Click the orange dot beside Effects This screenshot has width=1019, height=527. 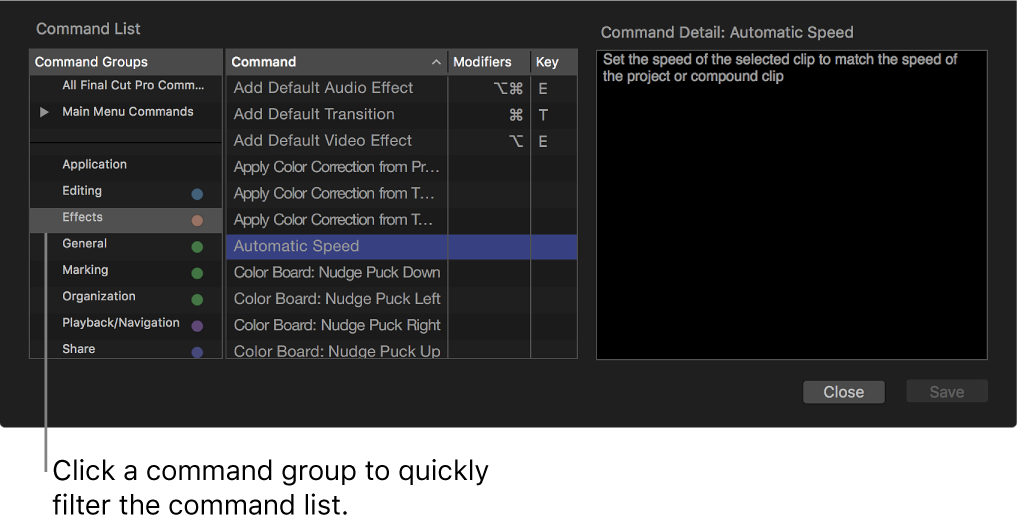tap(197, 220)
